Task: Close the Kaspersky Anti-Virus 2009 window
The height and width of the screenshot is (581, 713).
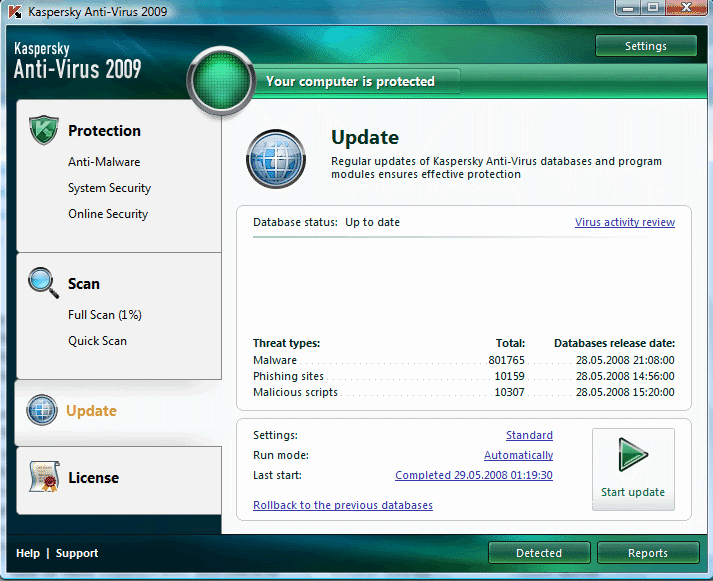Action: tap(687, 7)
